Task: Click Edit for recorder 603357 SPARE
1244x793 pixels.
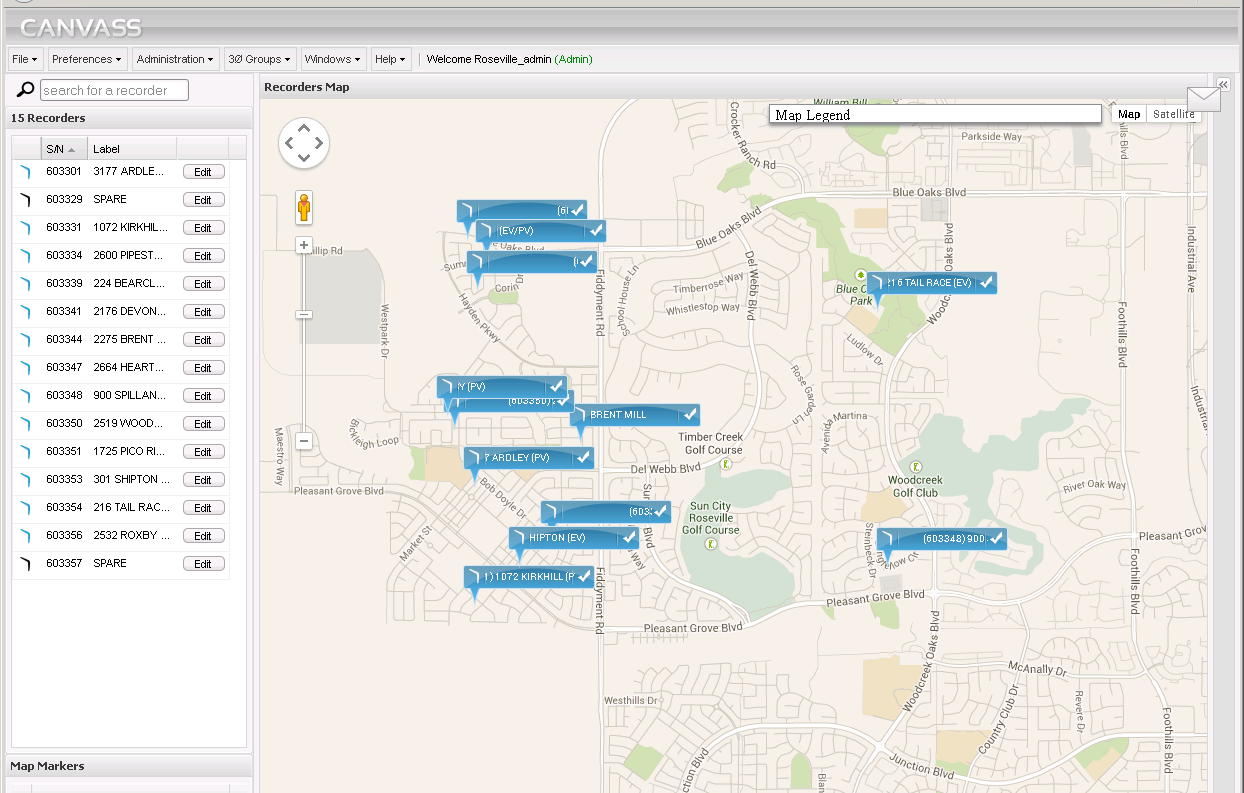Action: [x=203, y=563]
